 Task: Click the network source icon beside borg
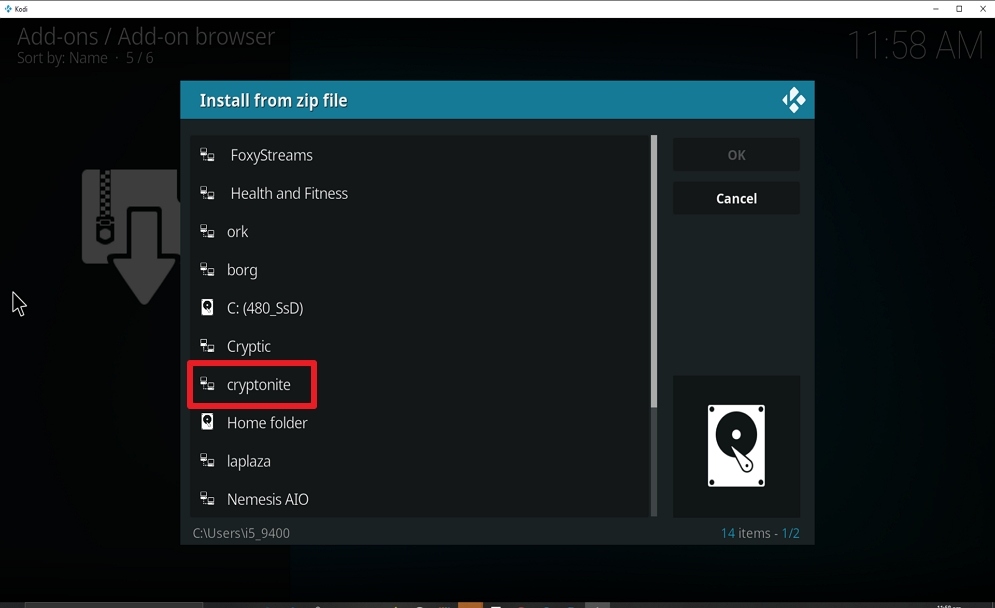click(207, 270)
